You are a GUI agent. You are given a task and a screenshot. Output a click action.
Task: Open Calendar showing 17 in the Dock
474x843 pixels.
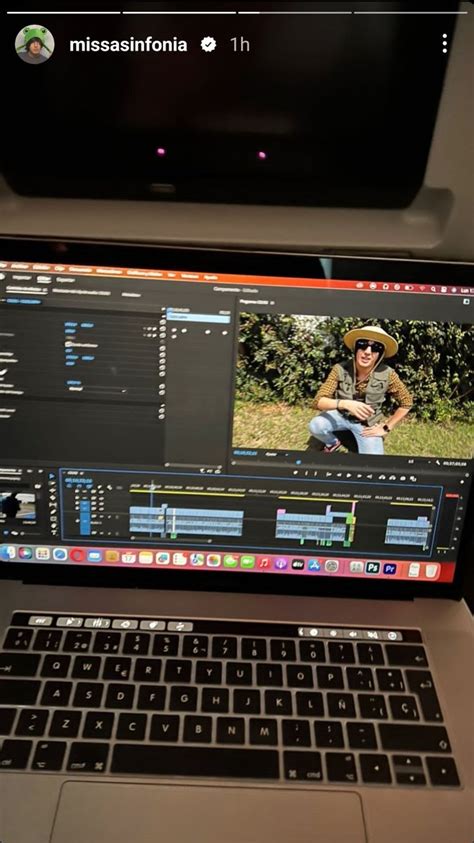128,557
